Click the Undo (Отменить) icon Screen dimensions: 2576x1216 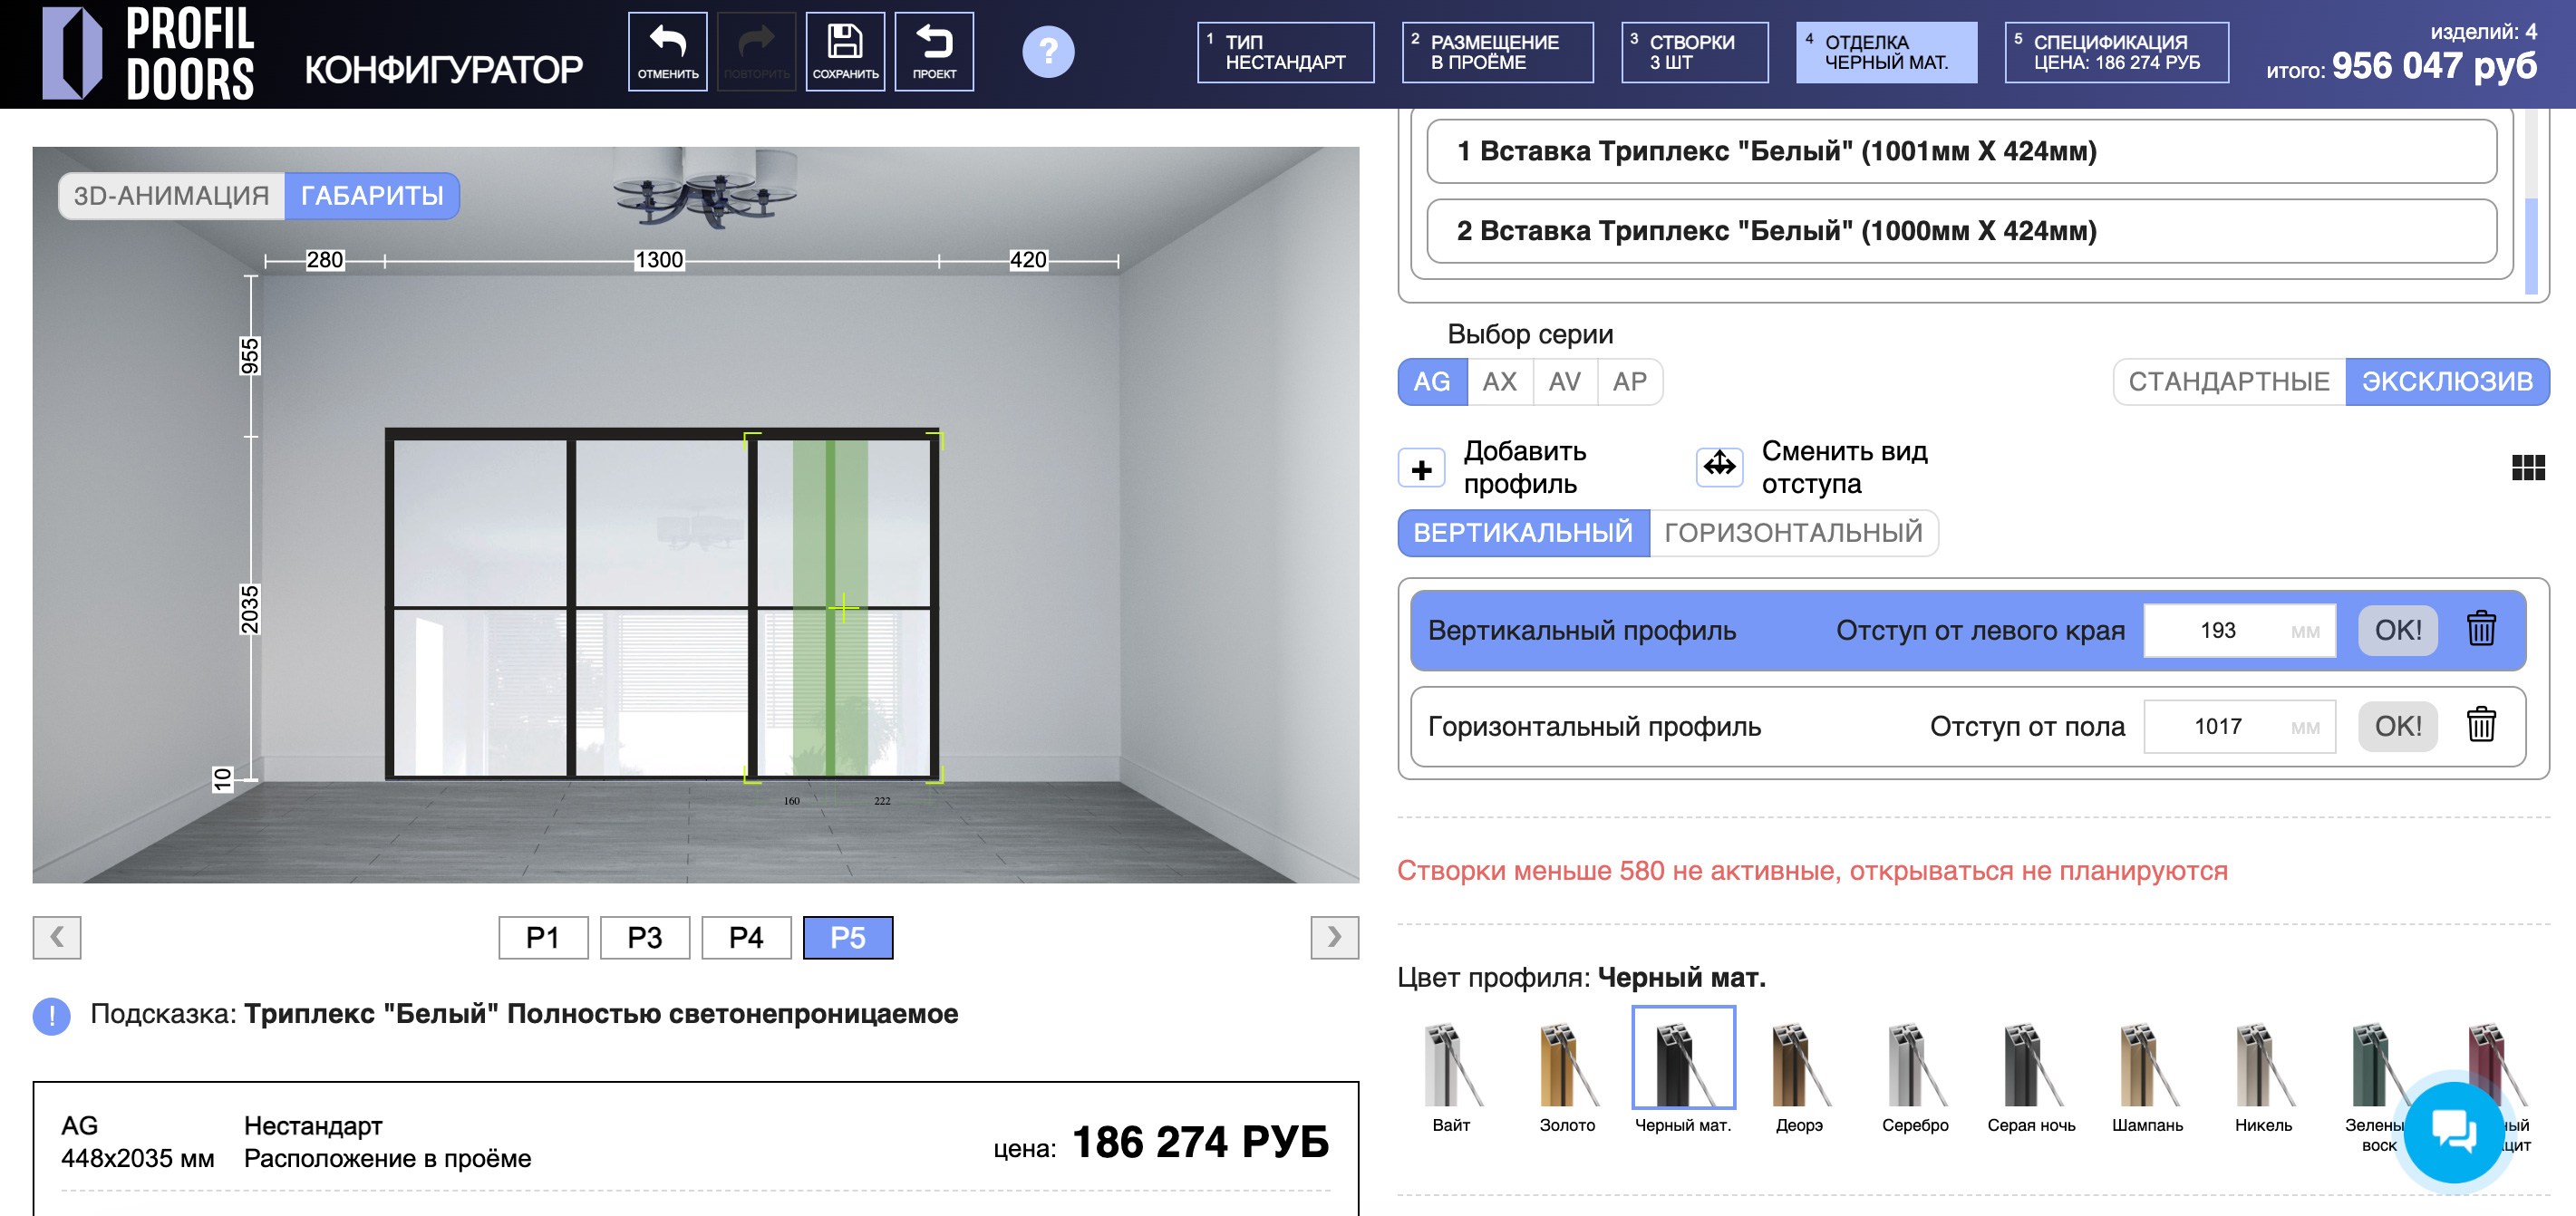coord(667,51)
